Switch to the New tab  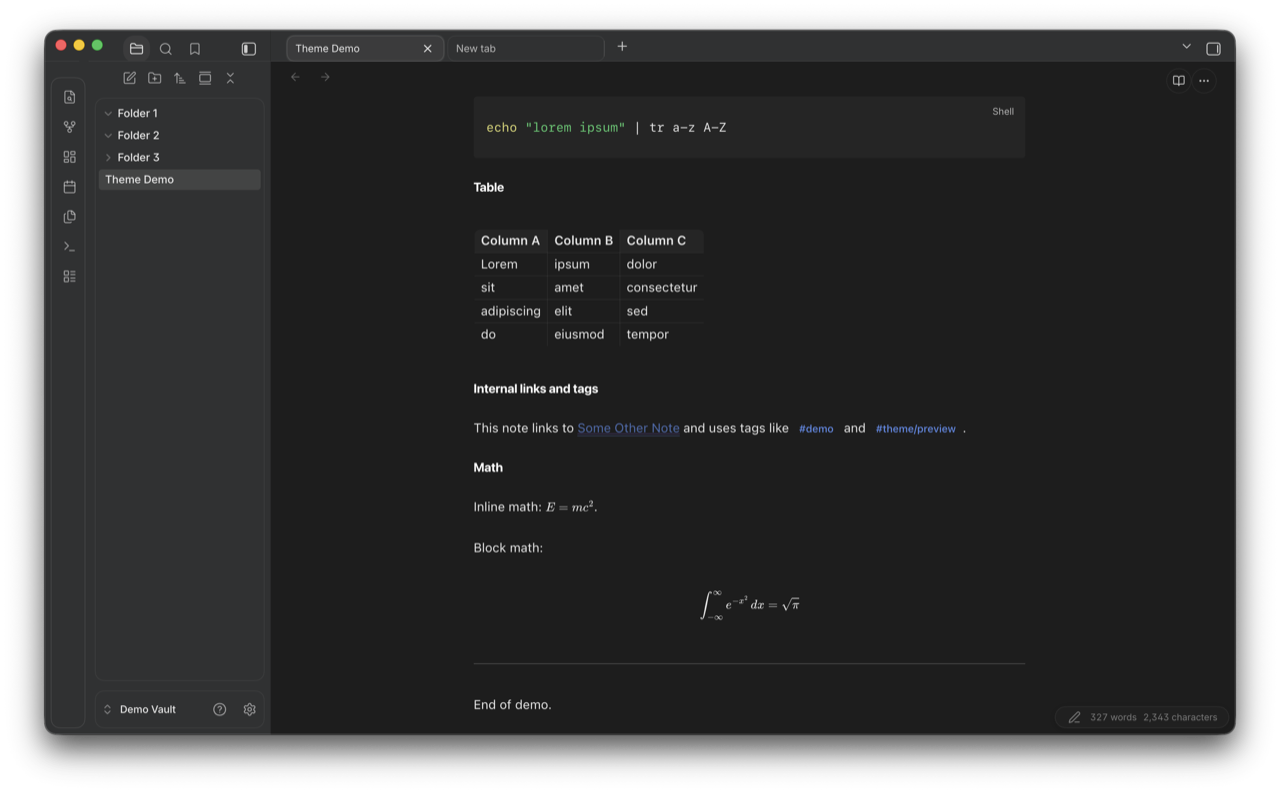pos(525,48)
